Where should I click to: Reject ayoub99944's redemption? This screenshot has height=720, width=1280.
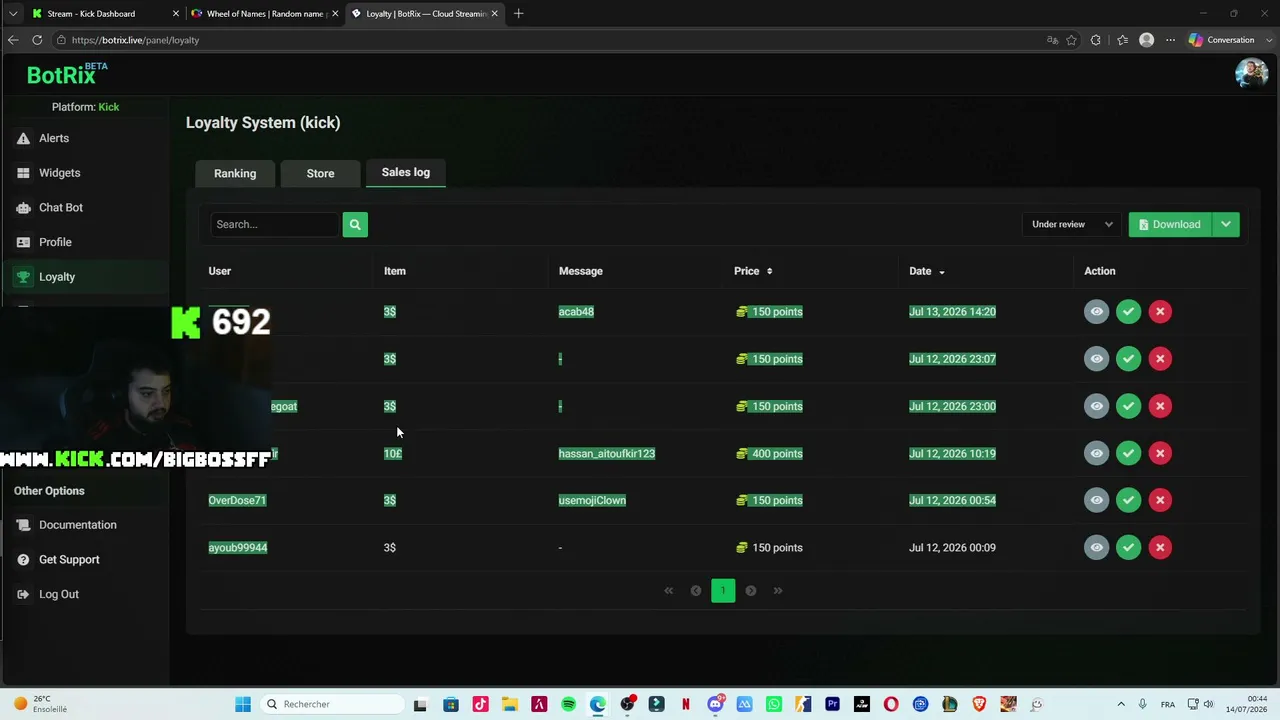(x=1160, y=547)
